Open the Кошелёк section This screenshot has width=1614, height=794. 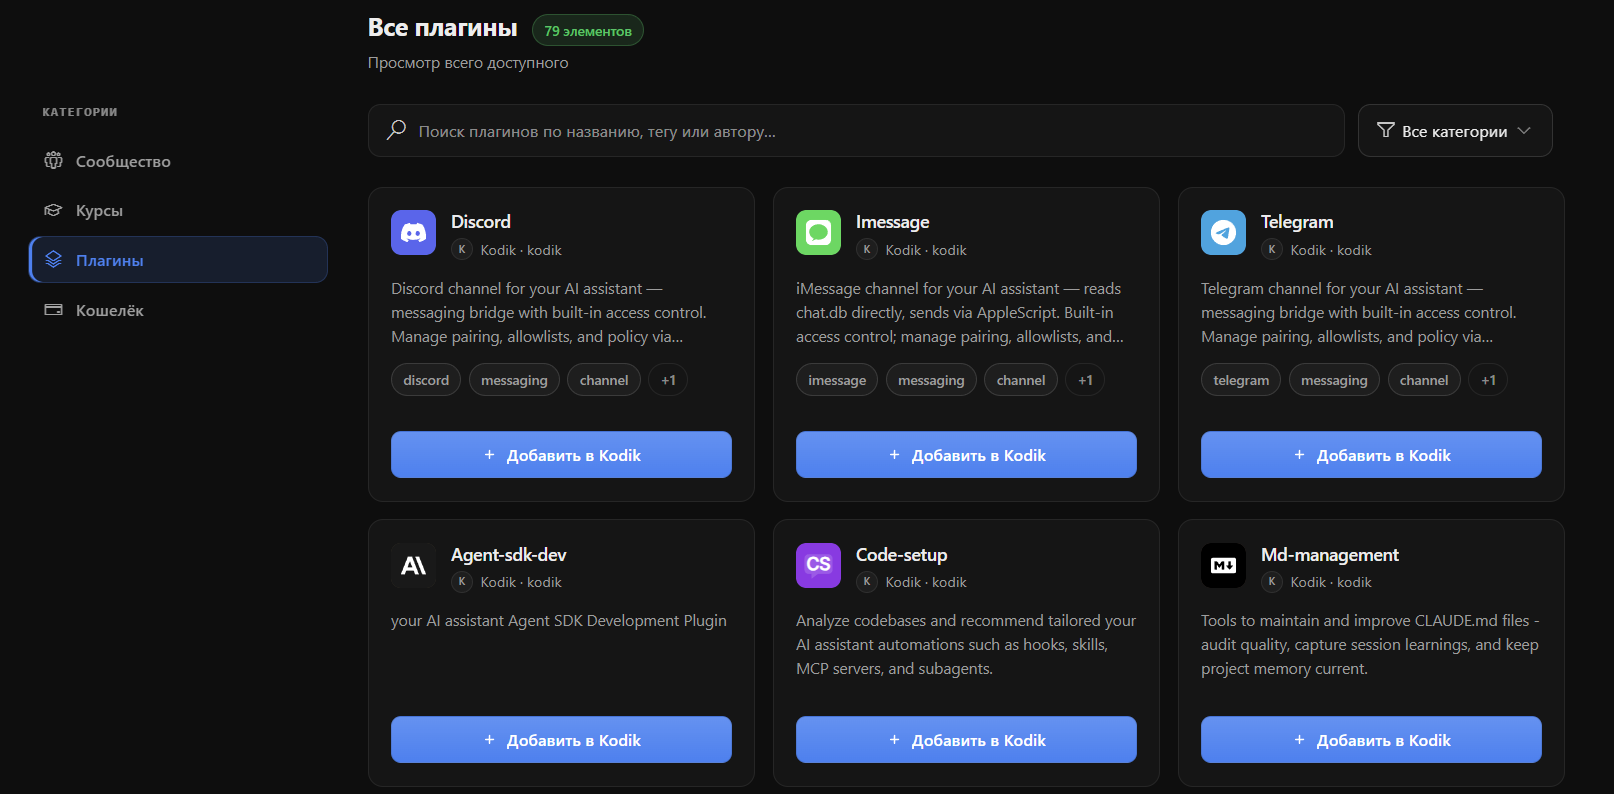pos(179,310)
